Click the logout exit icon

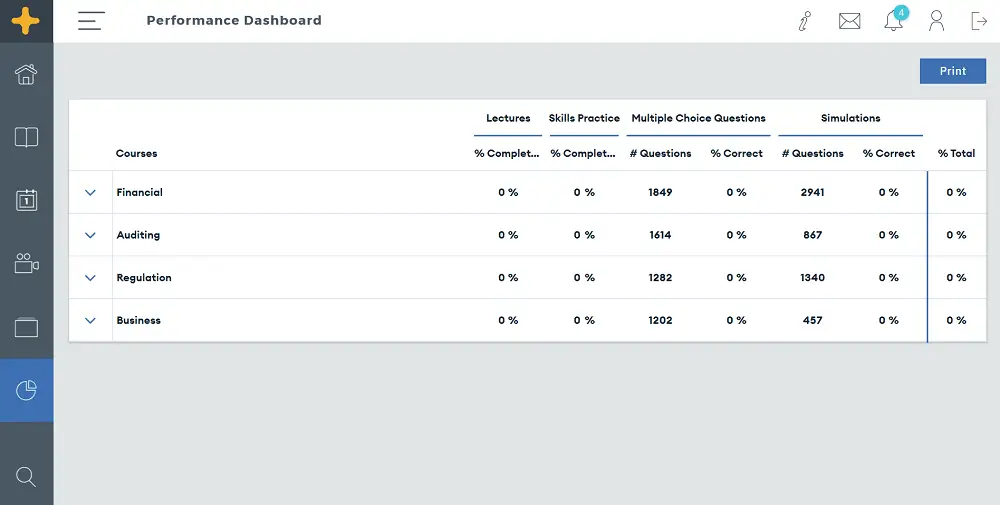979,20
